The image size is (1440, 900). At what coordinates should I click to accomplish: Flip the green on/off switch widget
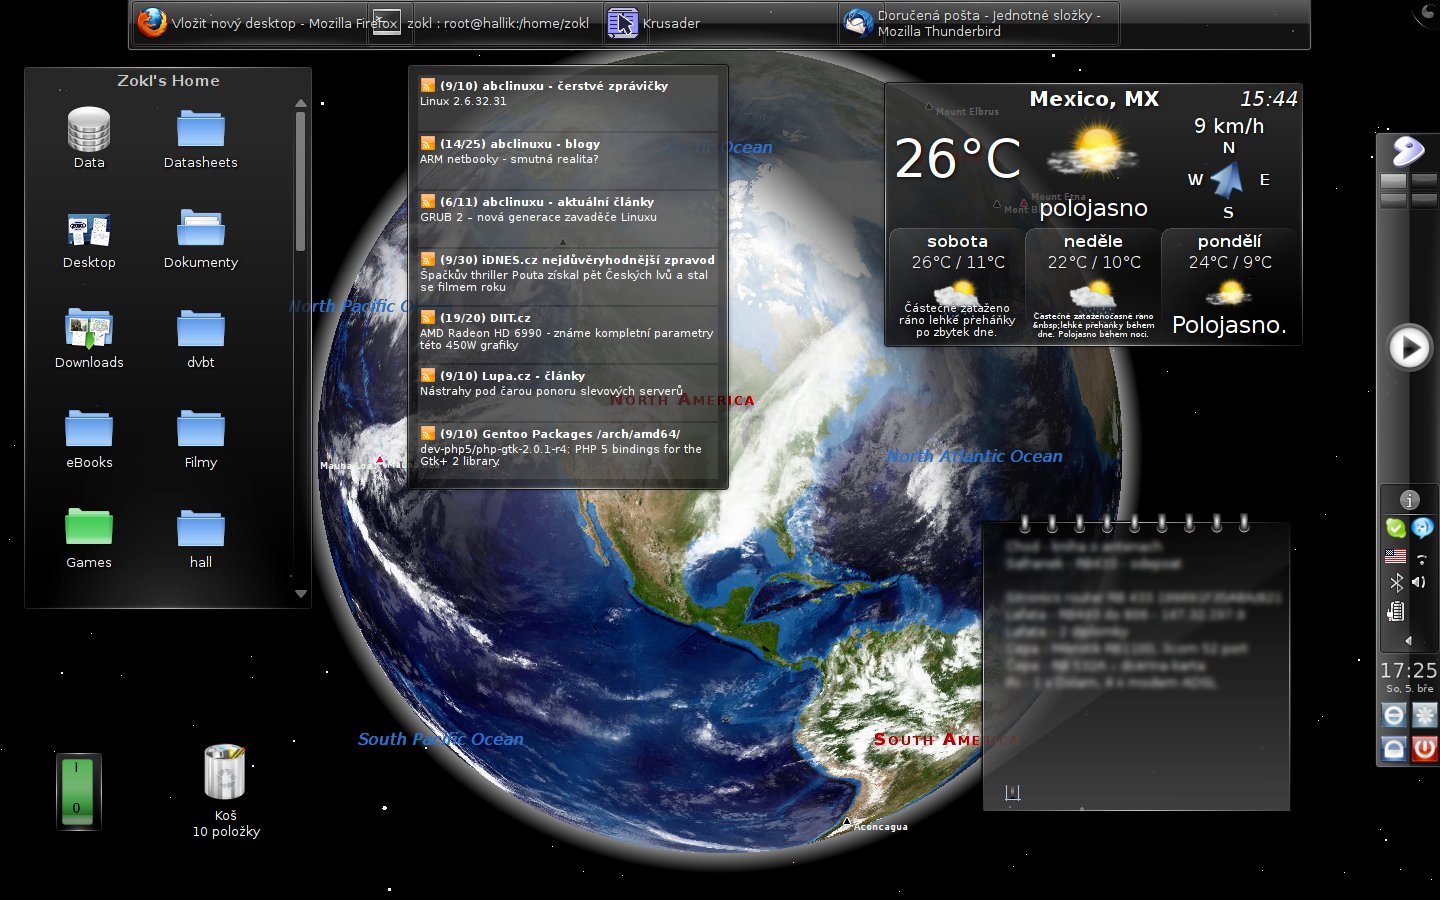tap(78, 791)
